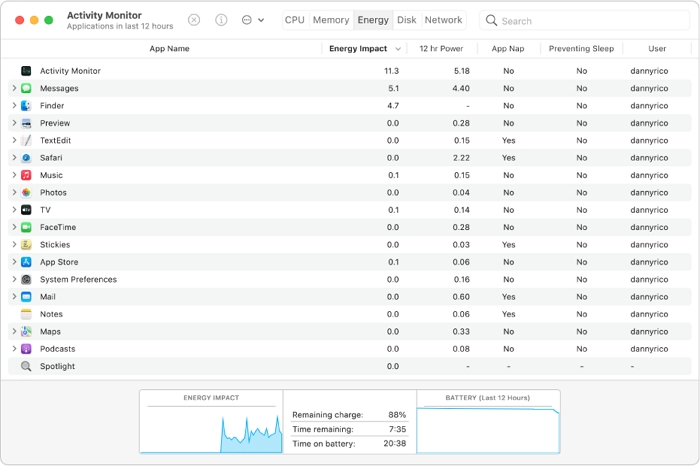Sort by Energy Impact column header
This screenshot has height=466, width=700.
(x=364, y=49)
